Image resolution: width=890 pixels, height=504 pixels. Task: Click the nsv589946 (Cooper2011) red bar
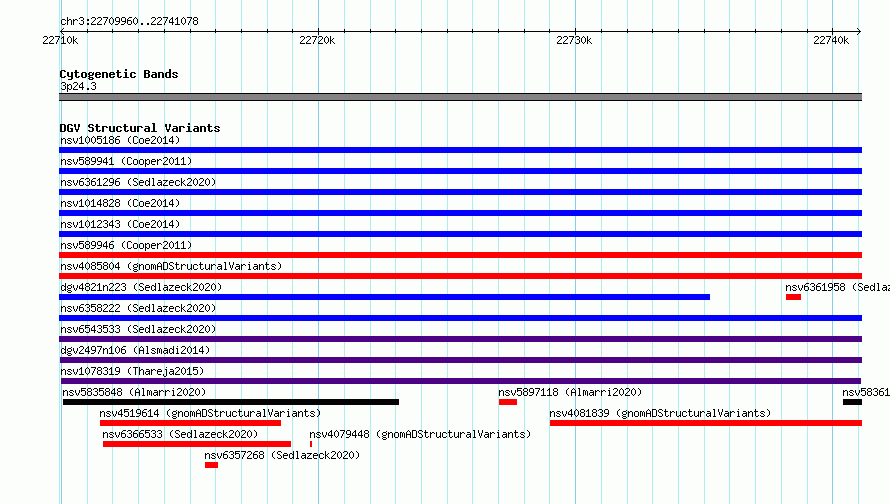point(460,255)
